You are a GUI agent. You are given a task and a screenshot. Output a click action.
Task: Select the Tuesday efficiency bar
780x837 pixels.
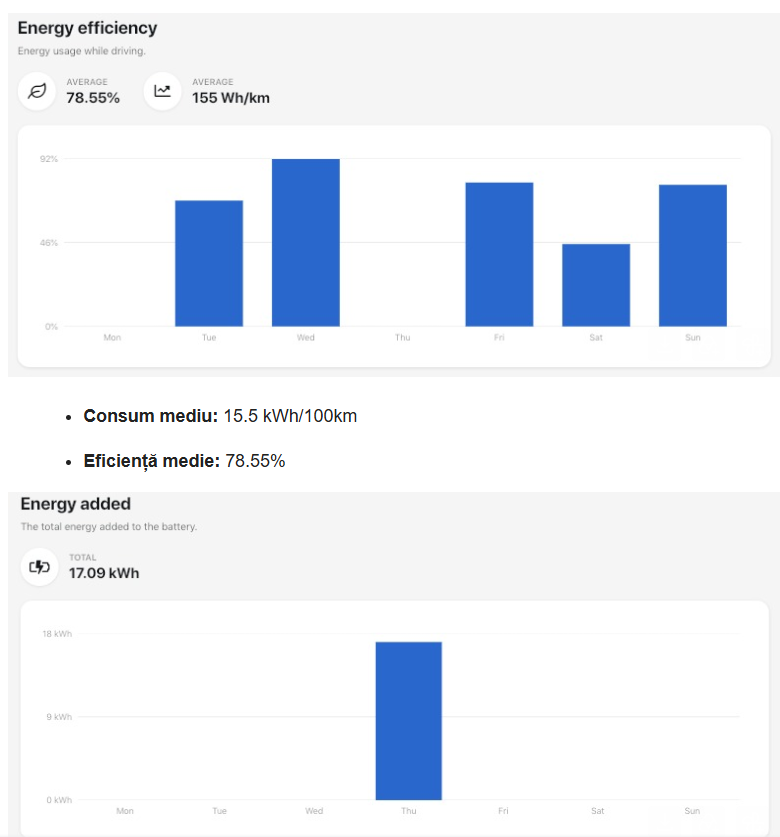209,263
